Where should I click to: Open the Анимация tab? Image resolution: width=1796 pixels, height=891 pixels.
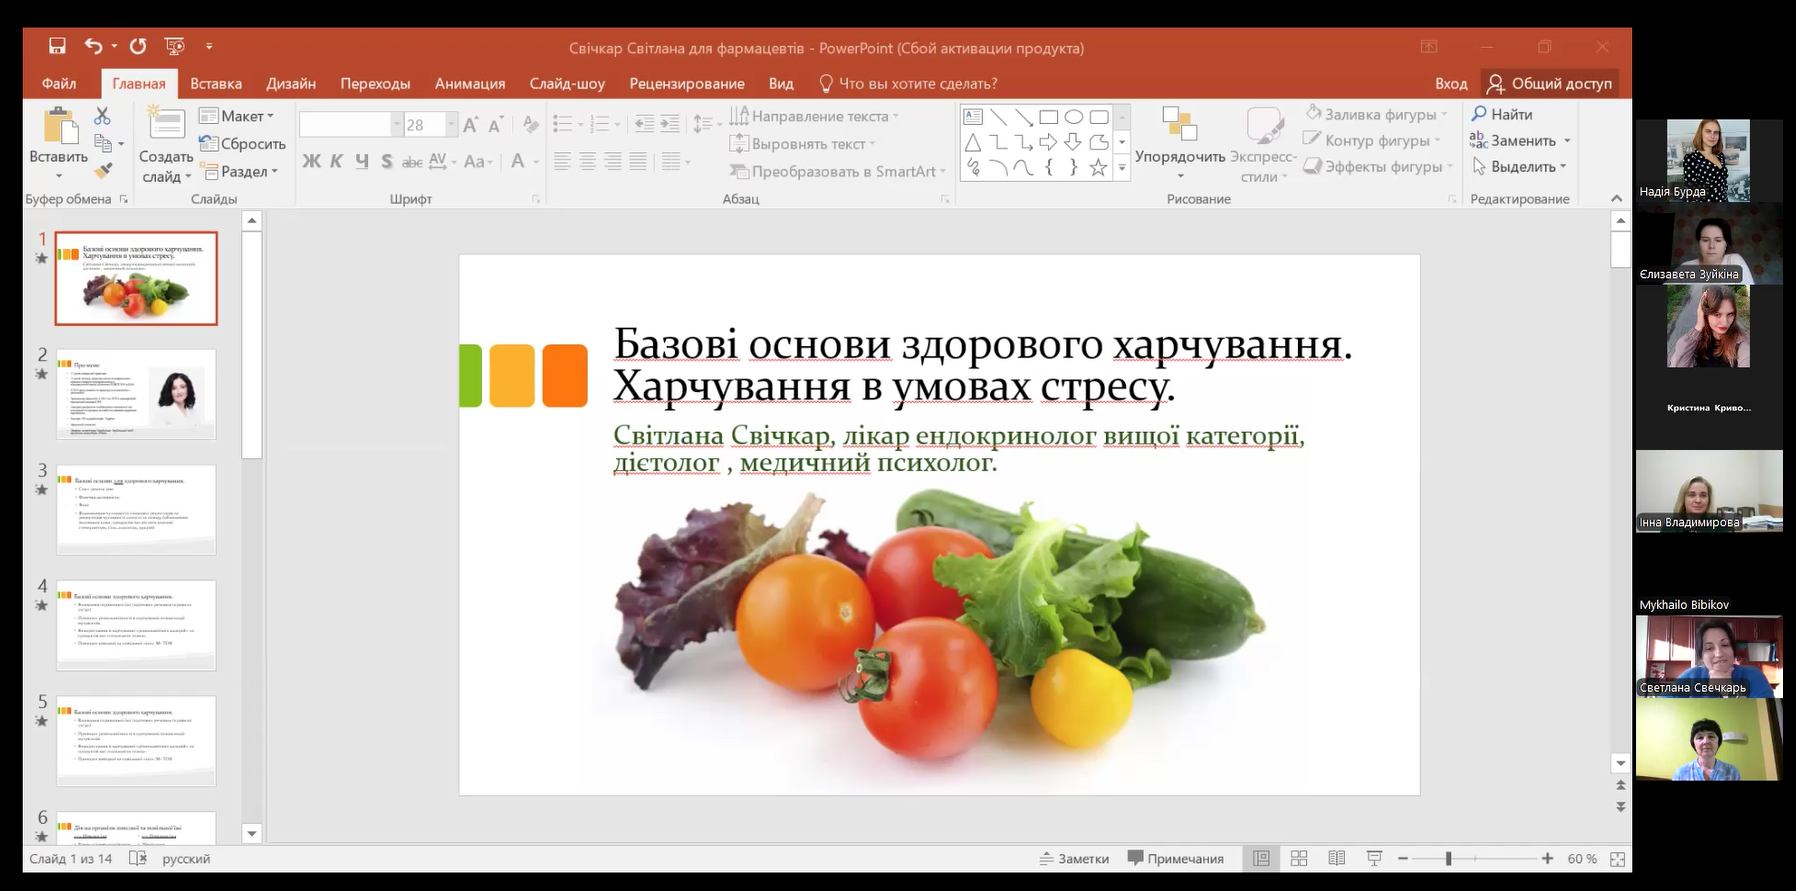[x=470, y=83]
